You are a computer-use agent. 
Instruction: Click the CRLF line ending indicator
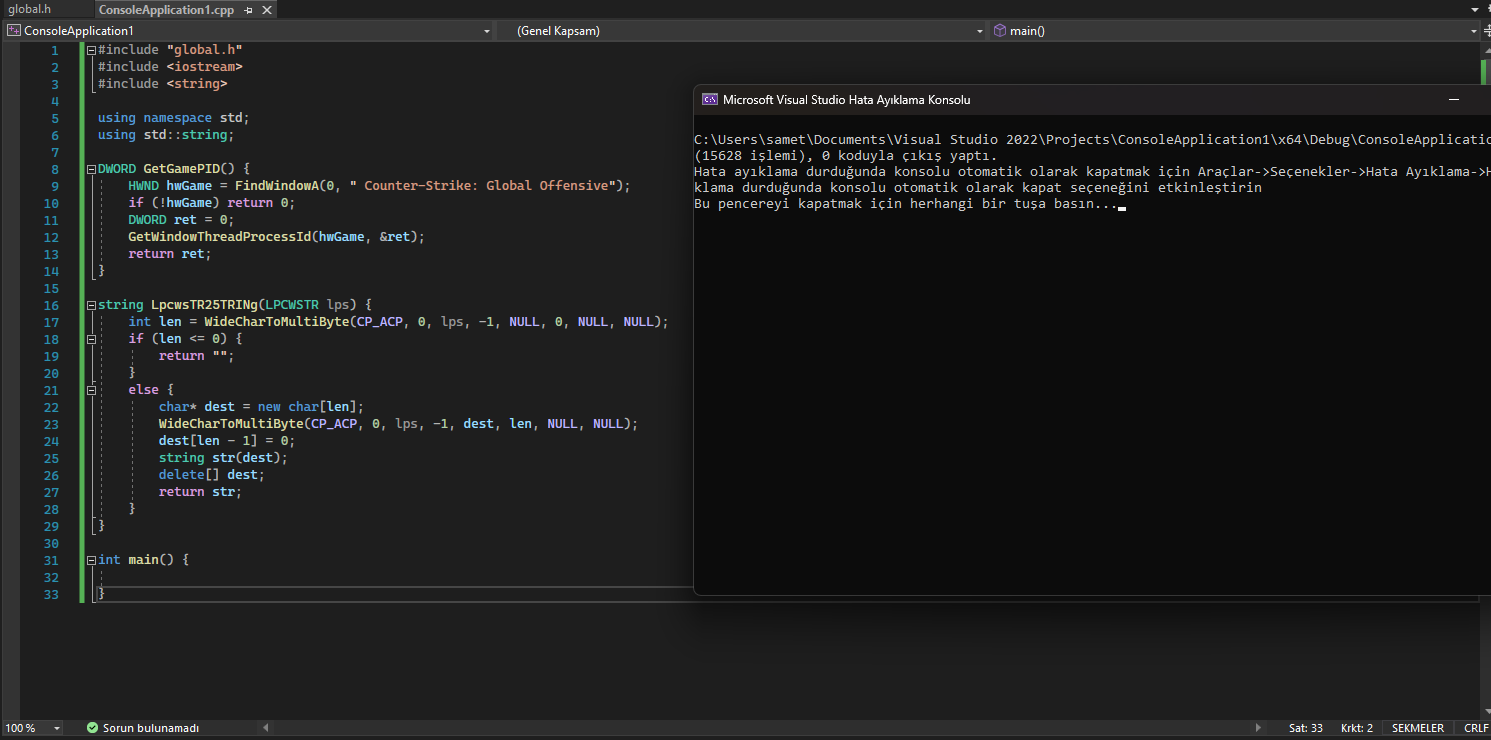[1476, 728]
